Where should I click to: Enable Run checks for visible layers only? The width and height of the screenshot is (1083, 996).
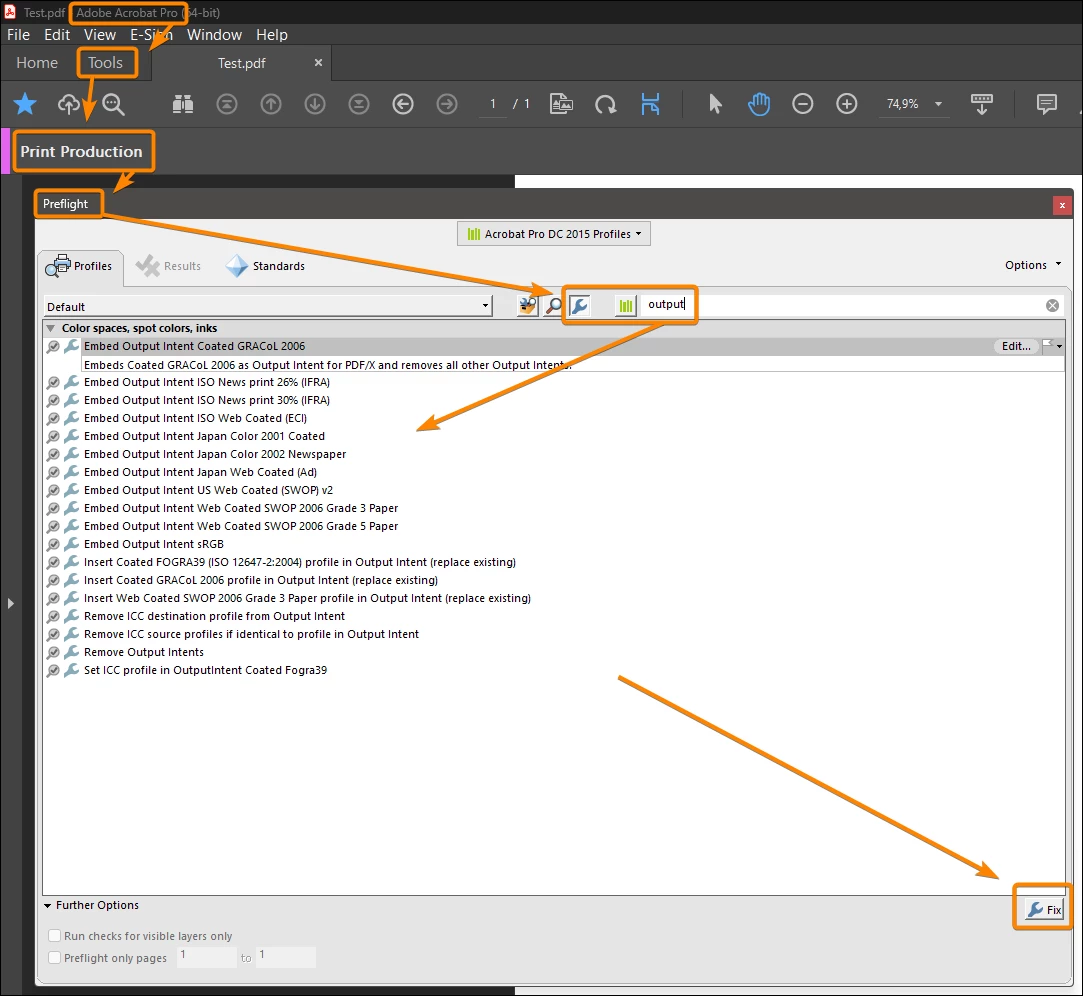point(55,936)
